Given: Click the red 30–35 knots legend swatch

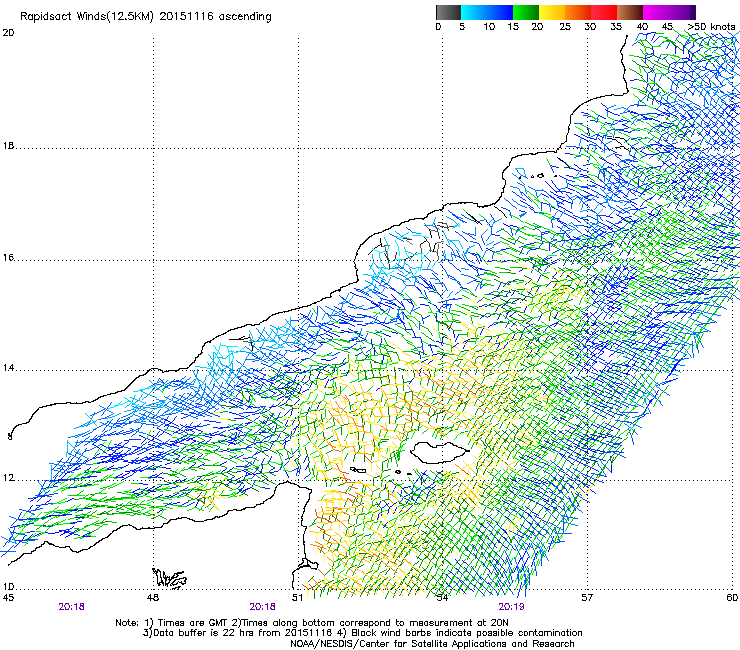Looking at the screenshot, I should tap(604, 12).
